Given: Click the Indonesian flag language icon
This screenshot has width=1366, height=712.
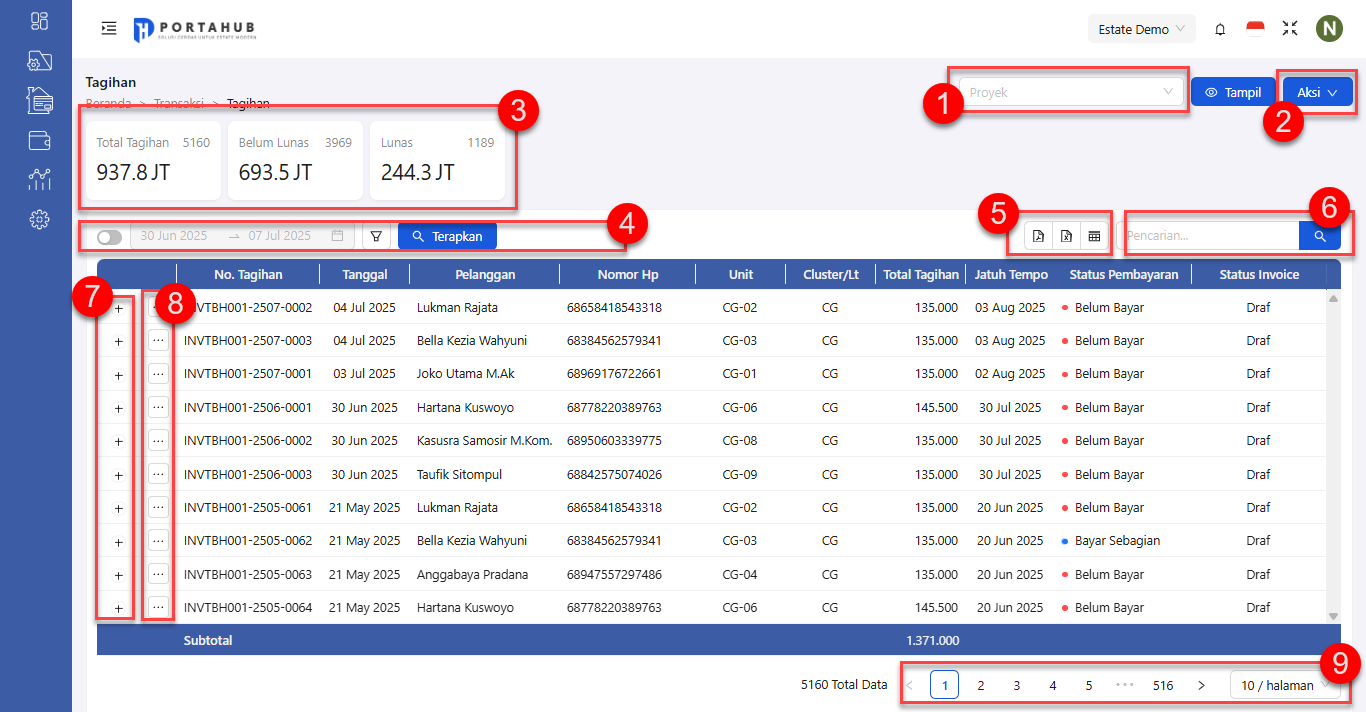Looking at the screenshot, I should (x=1255, y=29).
